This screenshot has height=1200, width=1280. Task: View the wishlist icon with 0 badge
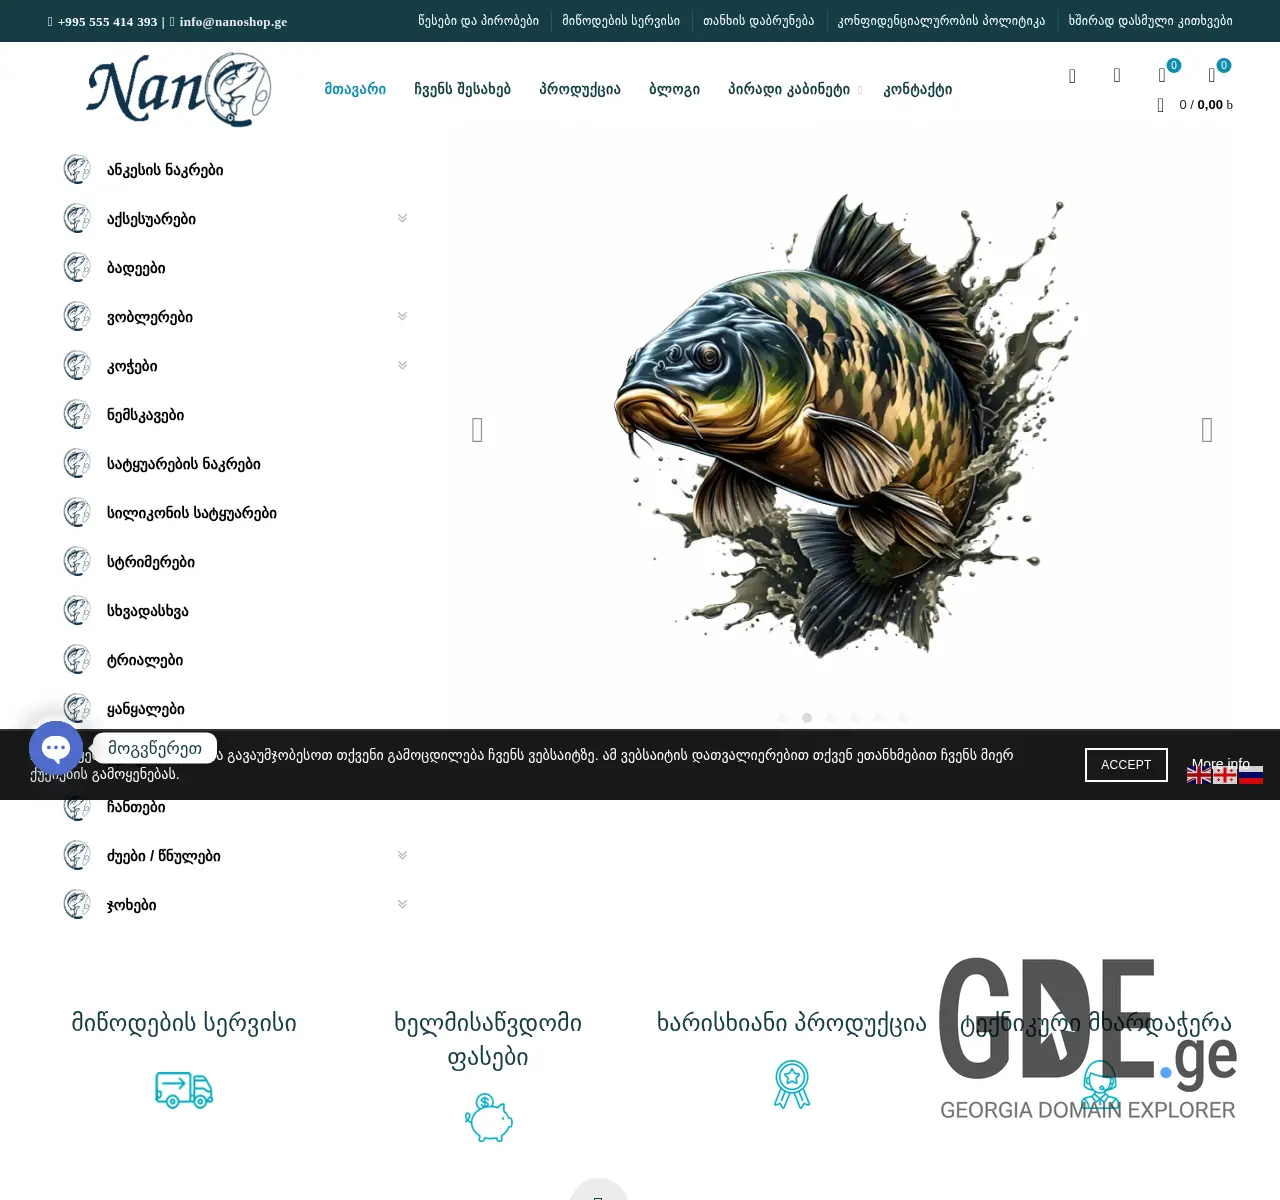click(1162, 75)
